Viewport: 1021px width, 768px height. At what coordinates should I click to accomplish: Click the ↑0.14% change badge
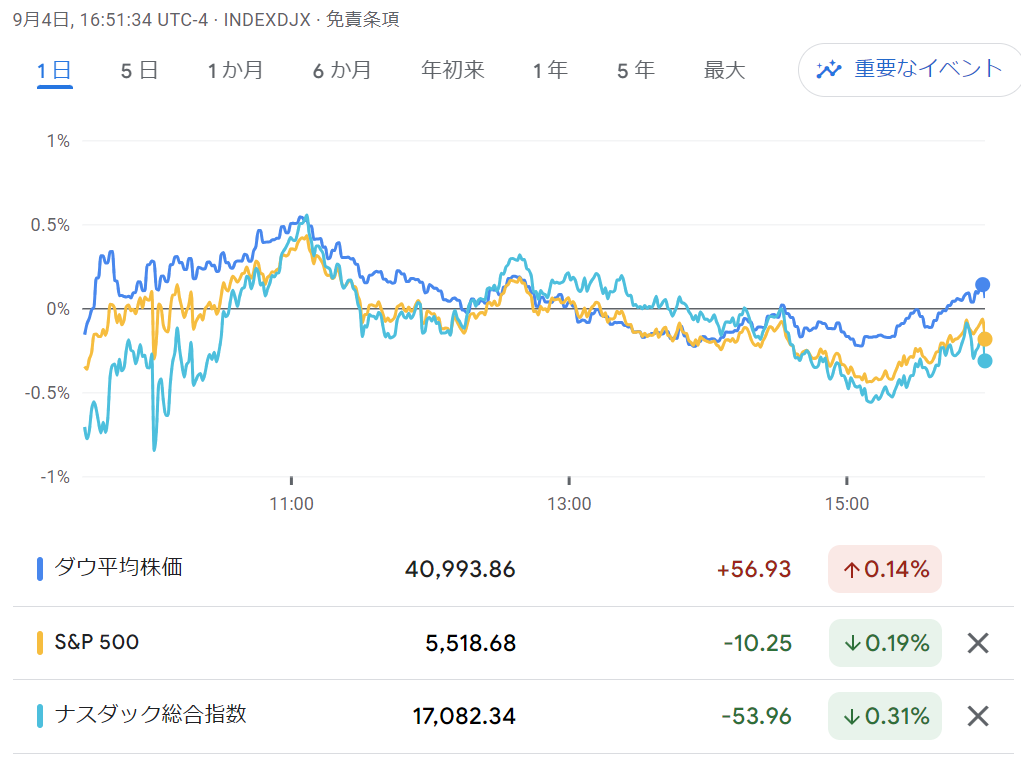click(x=885, y=569)
